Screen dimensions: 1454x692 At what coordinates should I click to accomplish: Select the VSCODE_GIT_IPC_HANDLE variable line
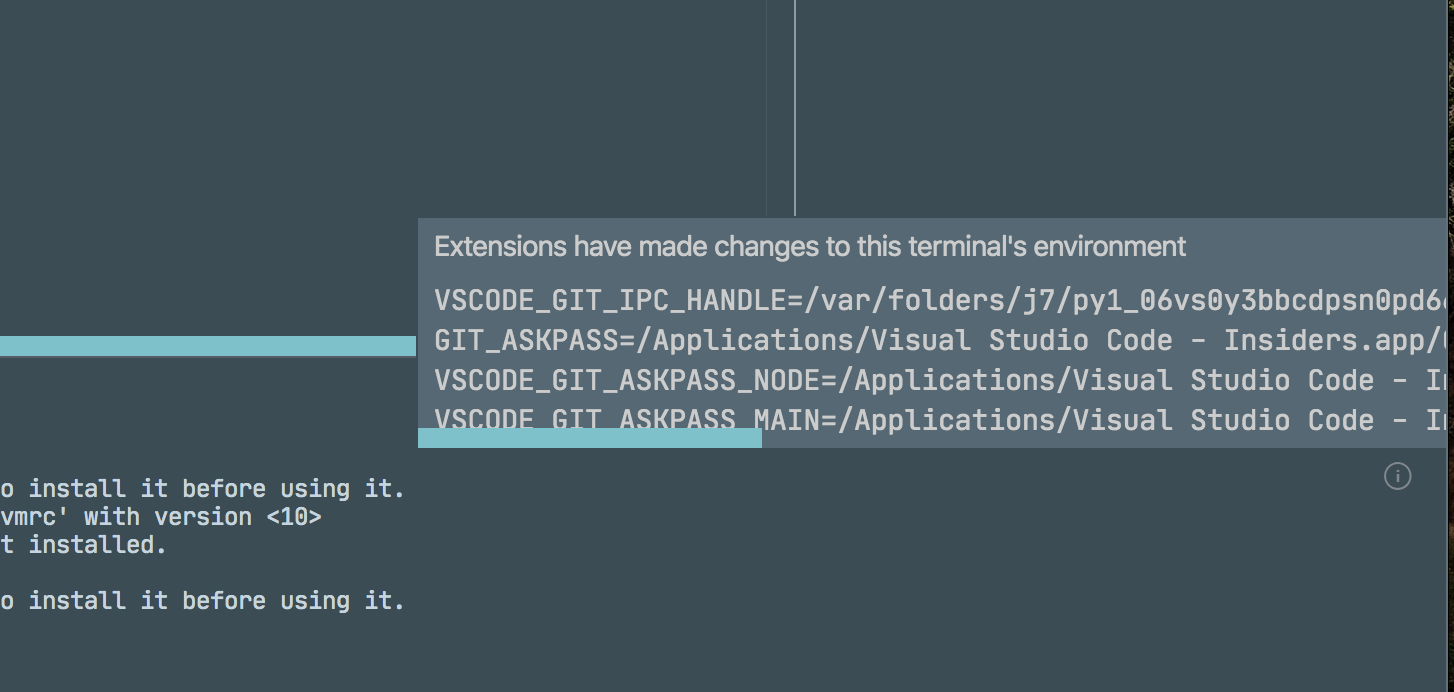click(800, 299)
